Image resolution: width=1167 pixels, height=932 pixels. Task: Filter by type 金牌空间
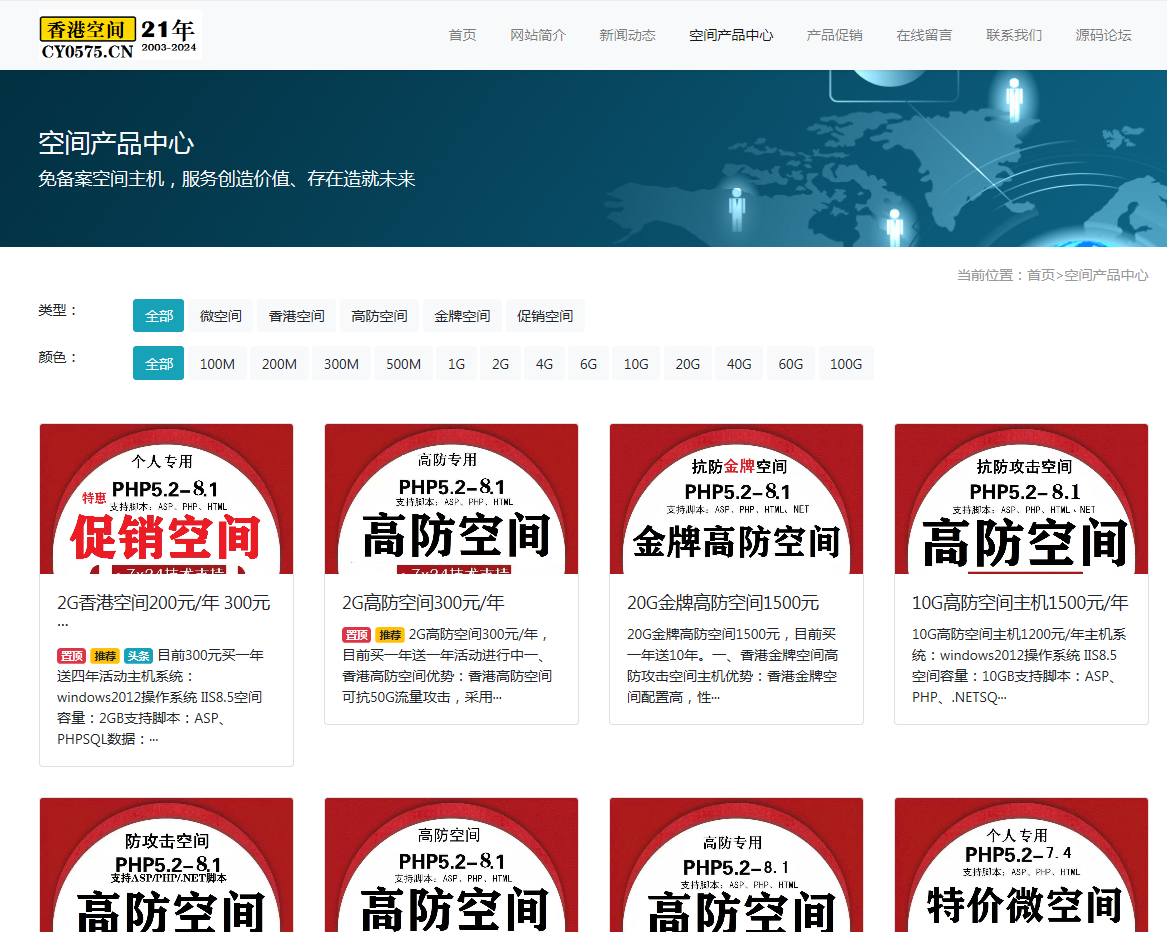pyautogui.click(x=462, y=316)
